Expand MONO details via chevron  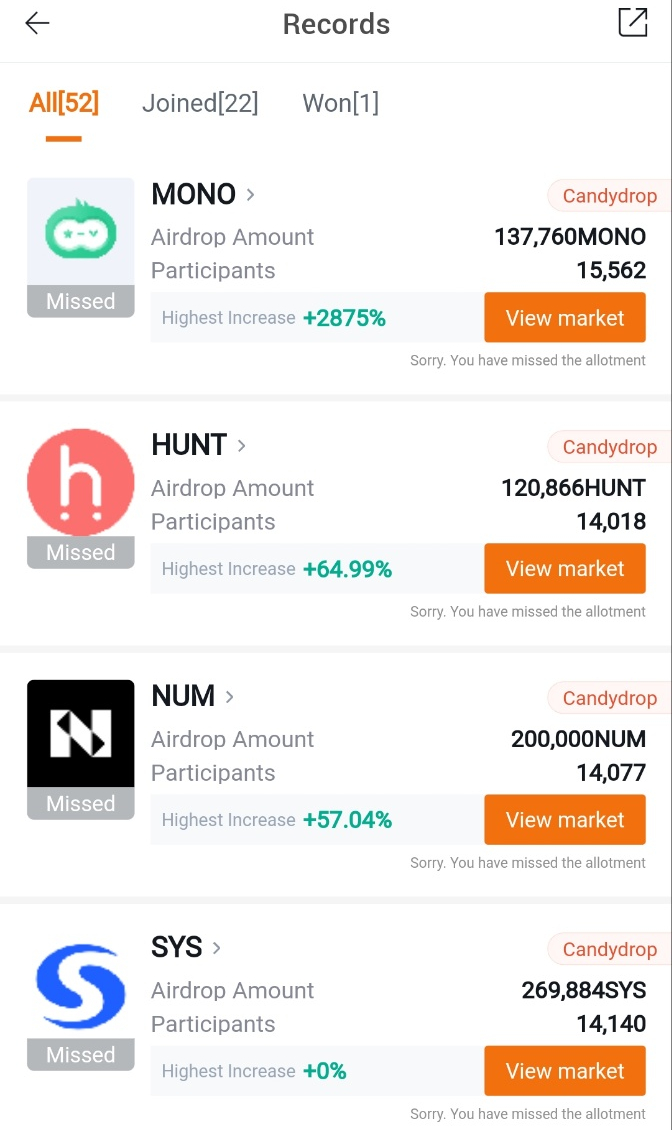tap(251, 194)
